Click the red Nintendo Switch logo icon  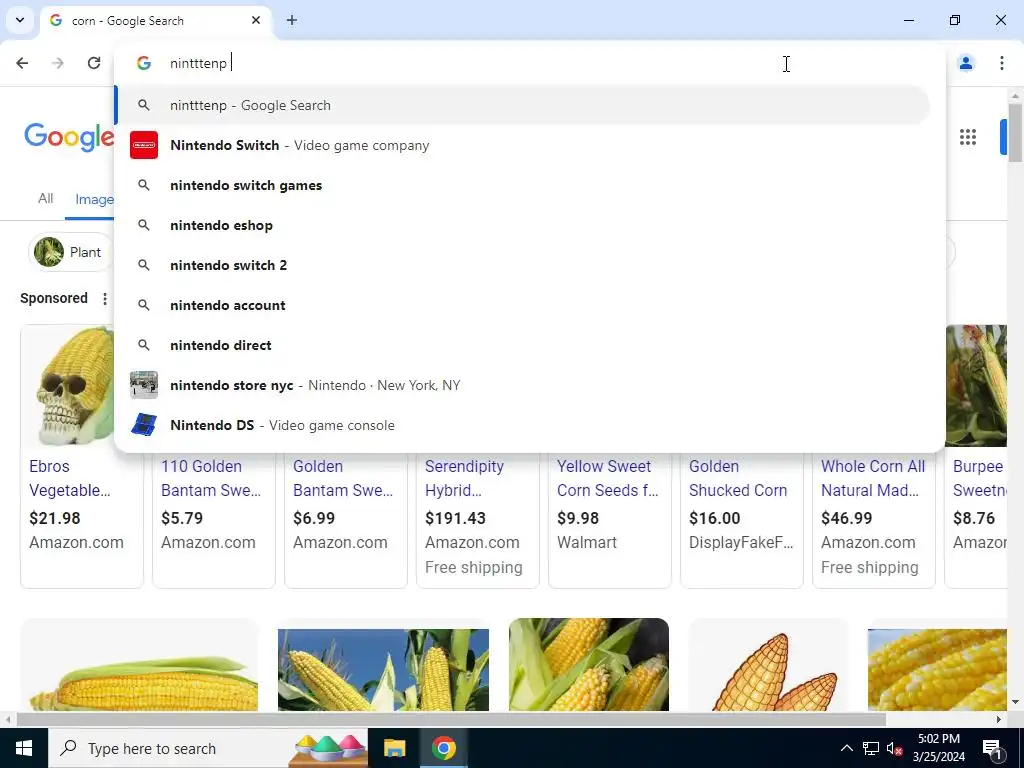coord(144,145)
